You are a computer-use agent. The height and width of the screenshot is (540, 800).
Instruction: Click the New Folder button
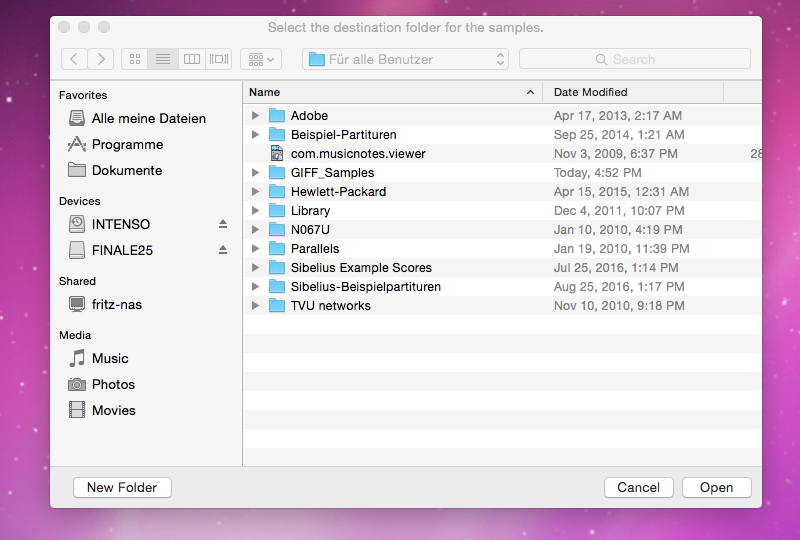coord(122,487)
